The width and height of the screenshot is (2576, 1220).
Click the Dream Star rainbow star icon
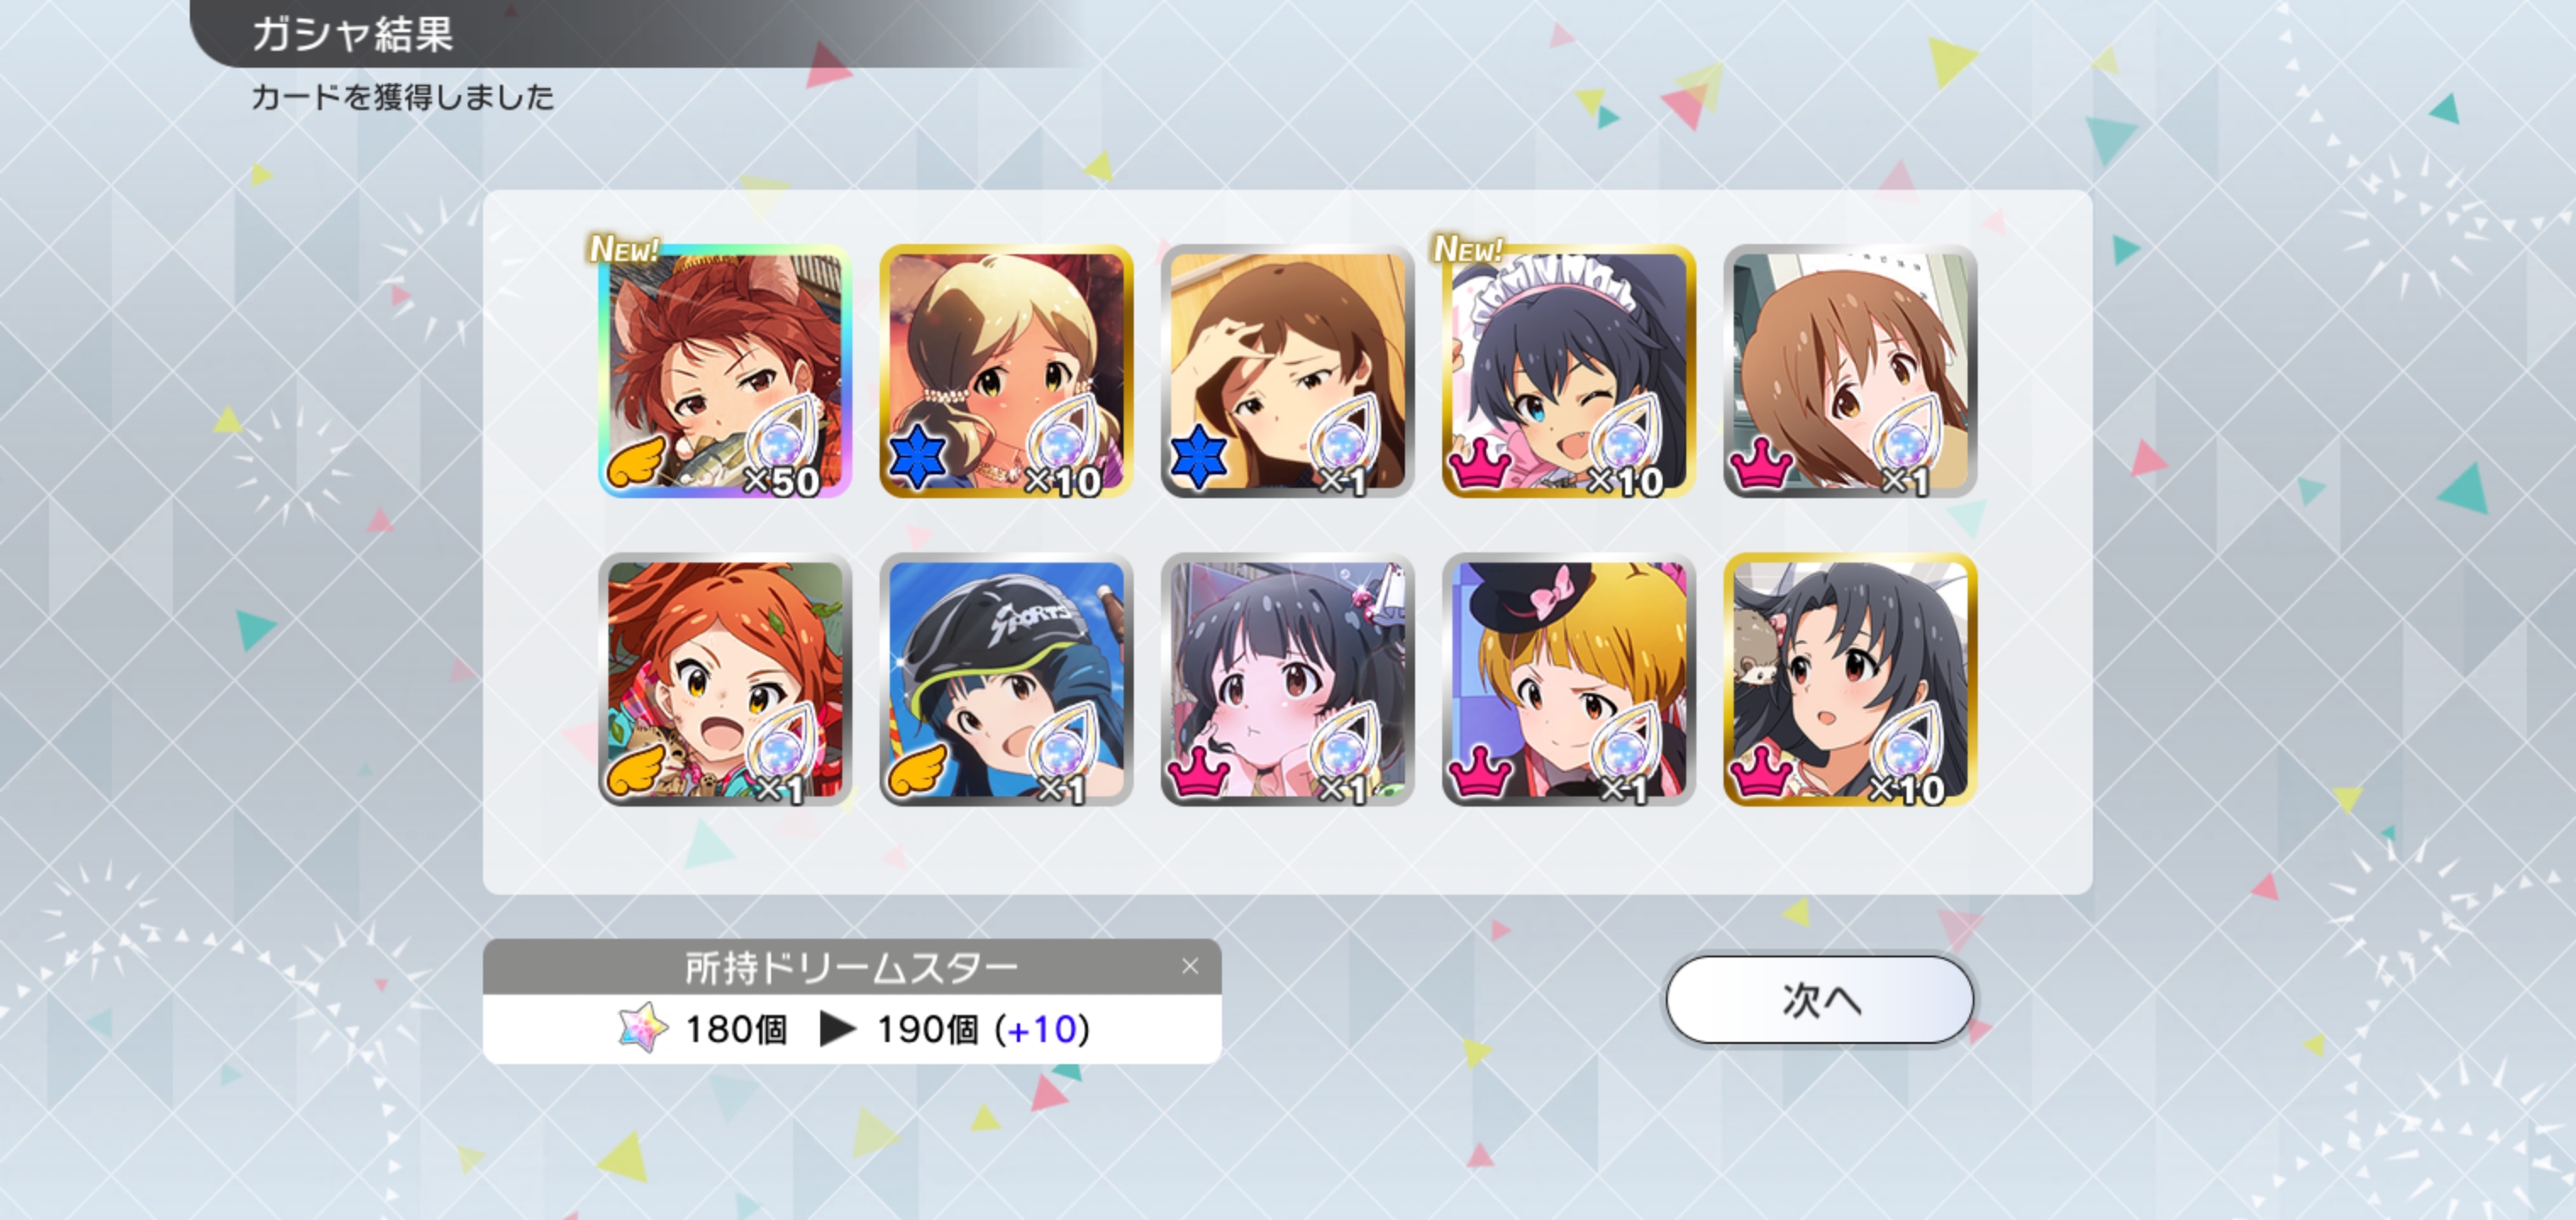[x=642, y=1028]
